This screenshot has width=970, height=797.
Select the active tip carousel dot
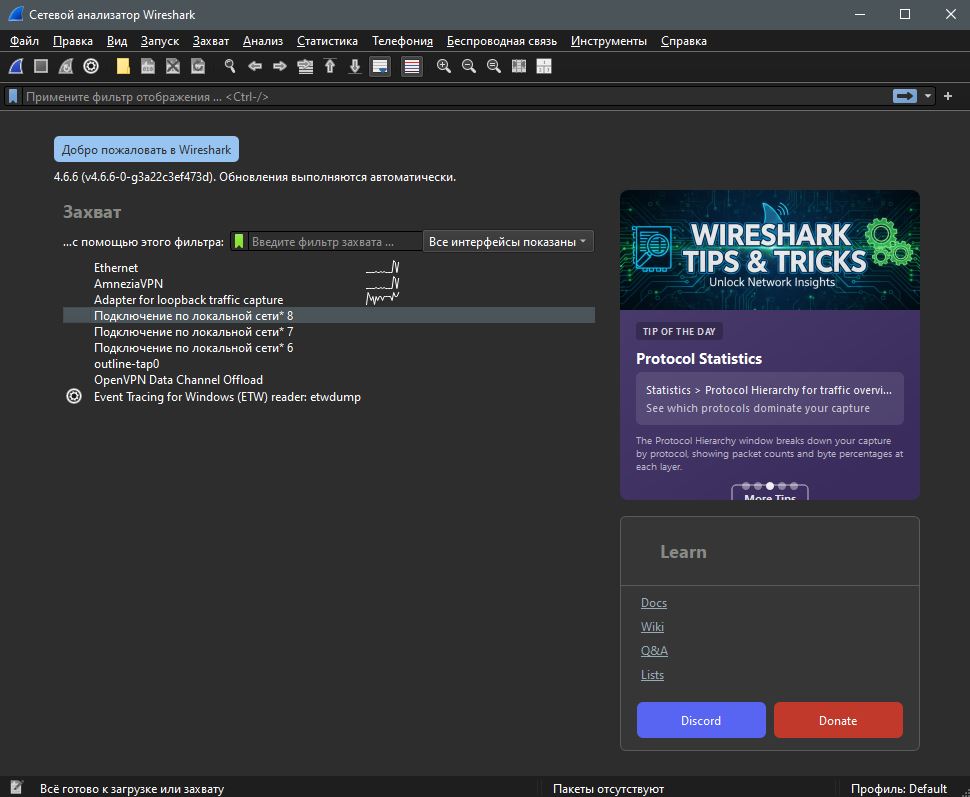coord(770,486)
